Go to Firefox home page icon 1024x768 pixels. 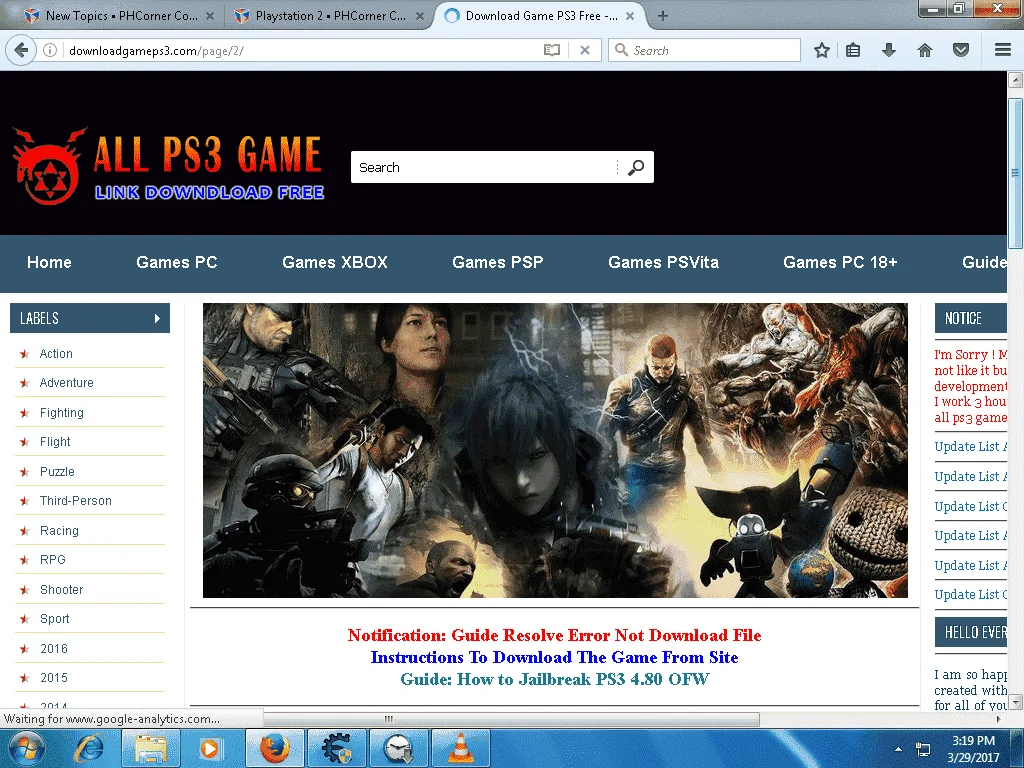(x=925, y=50)
